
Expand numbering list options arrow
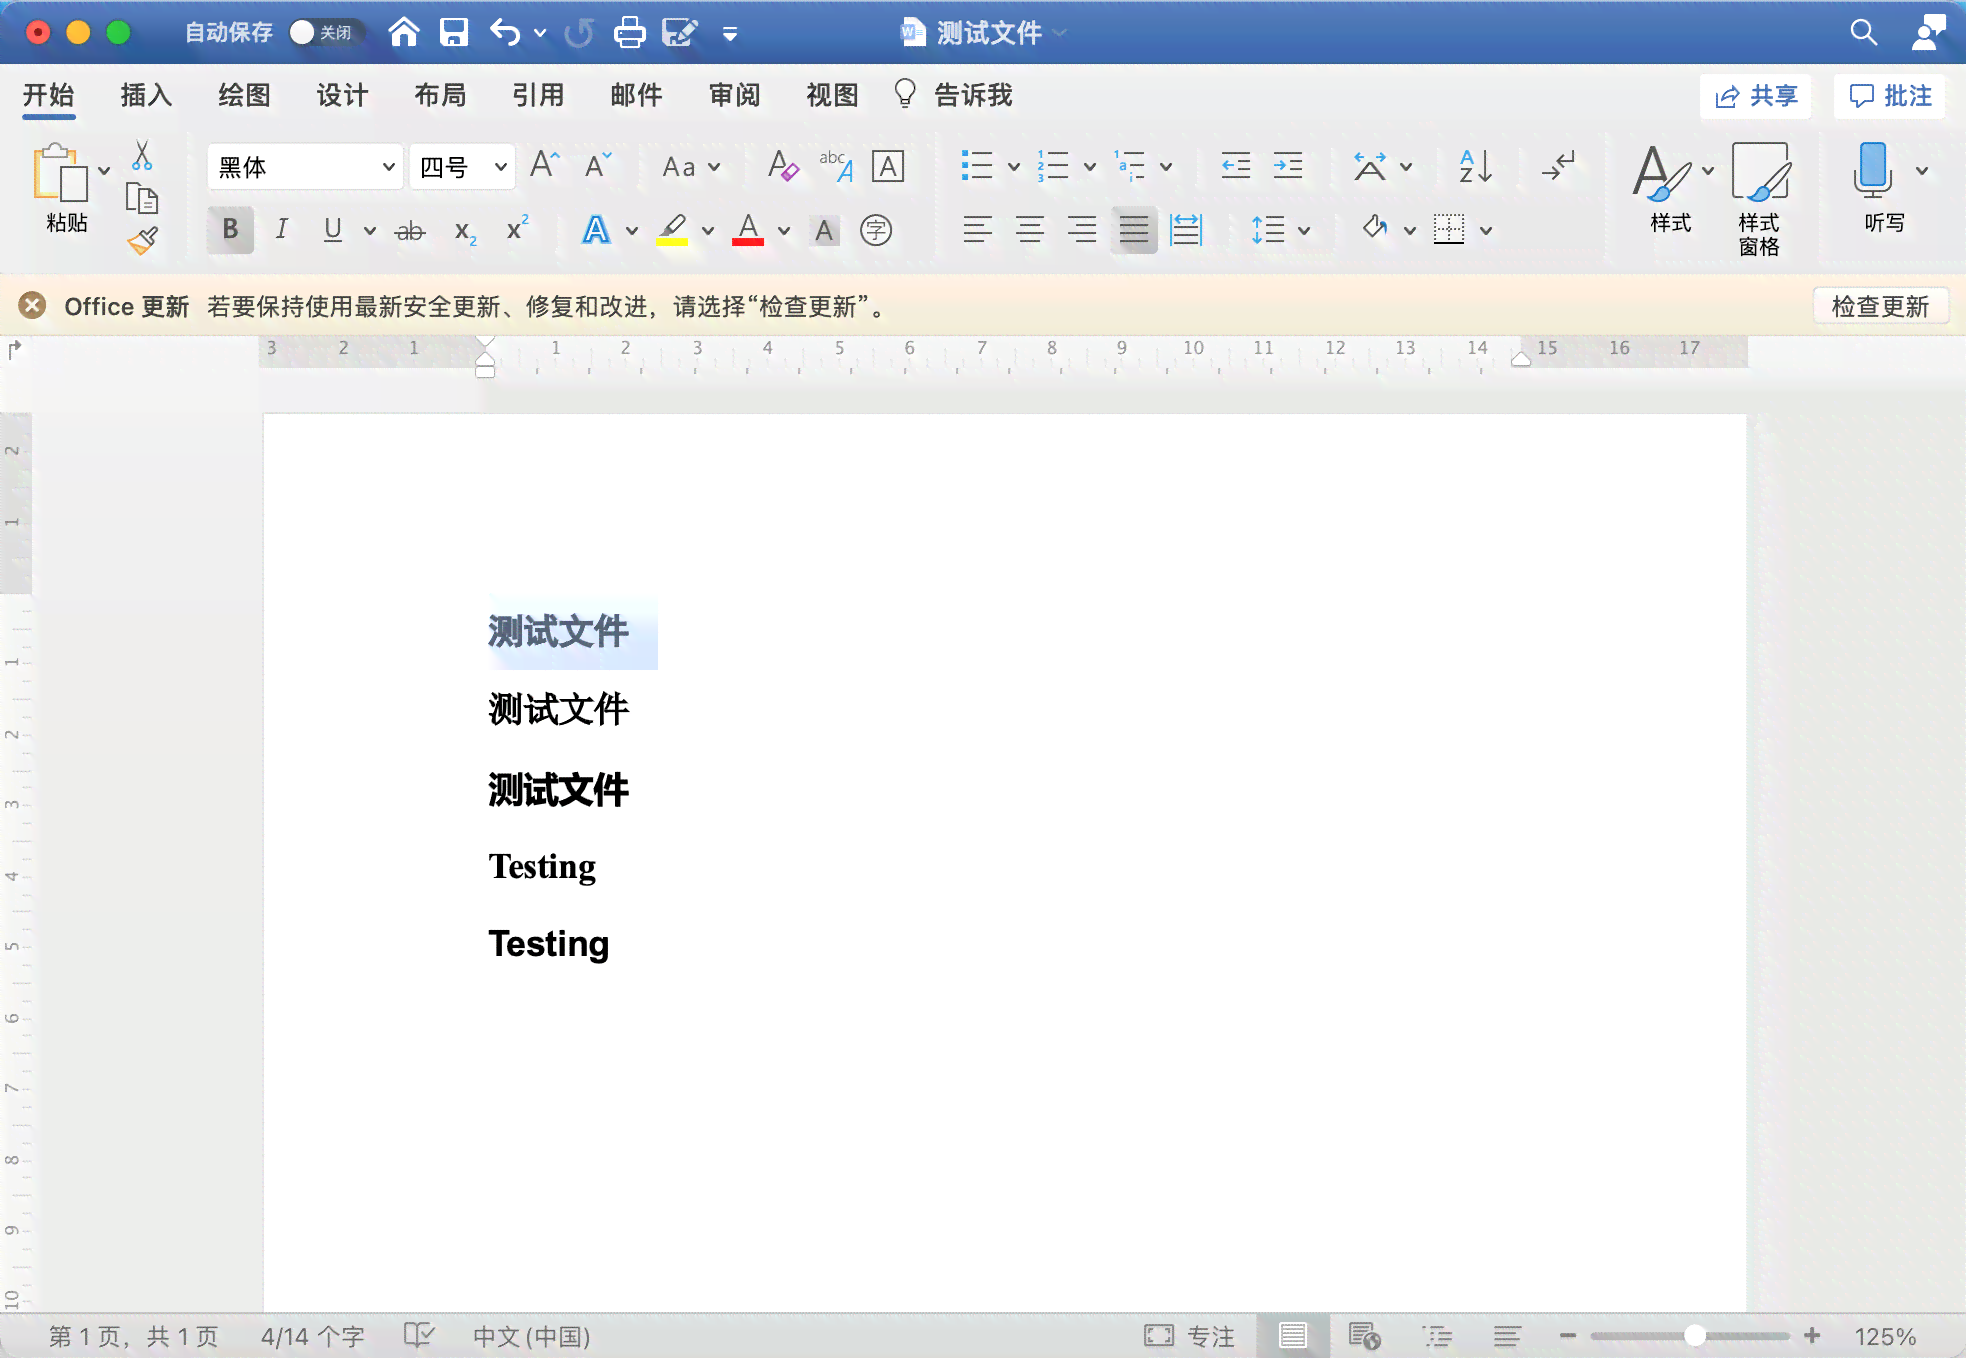click(x=1090, y=167)
